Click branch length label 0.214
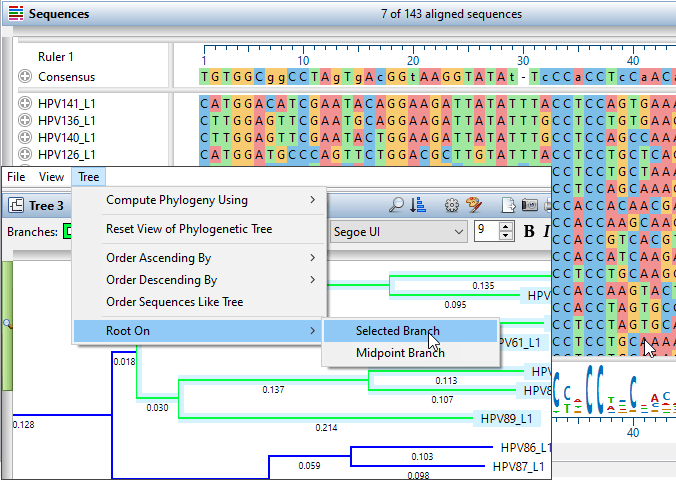 point(326,428)
